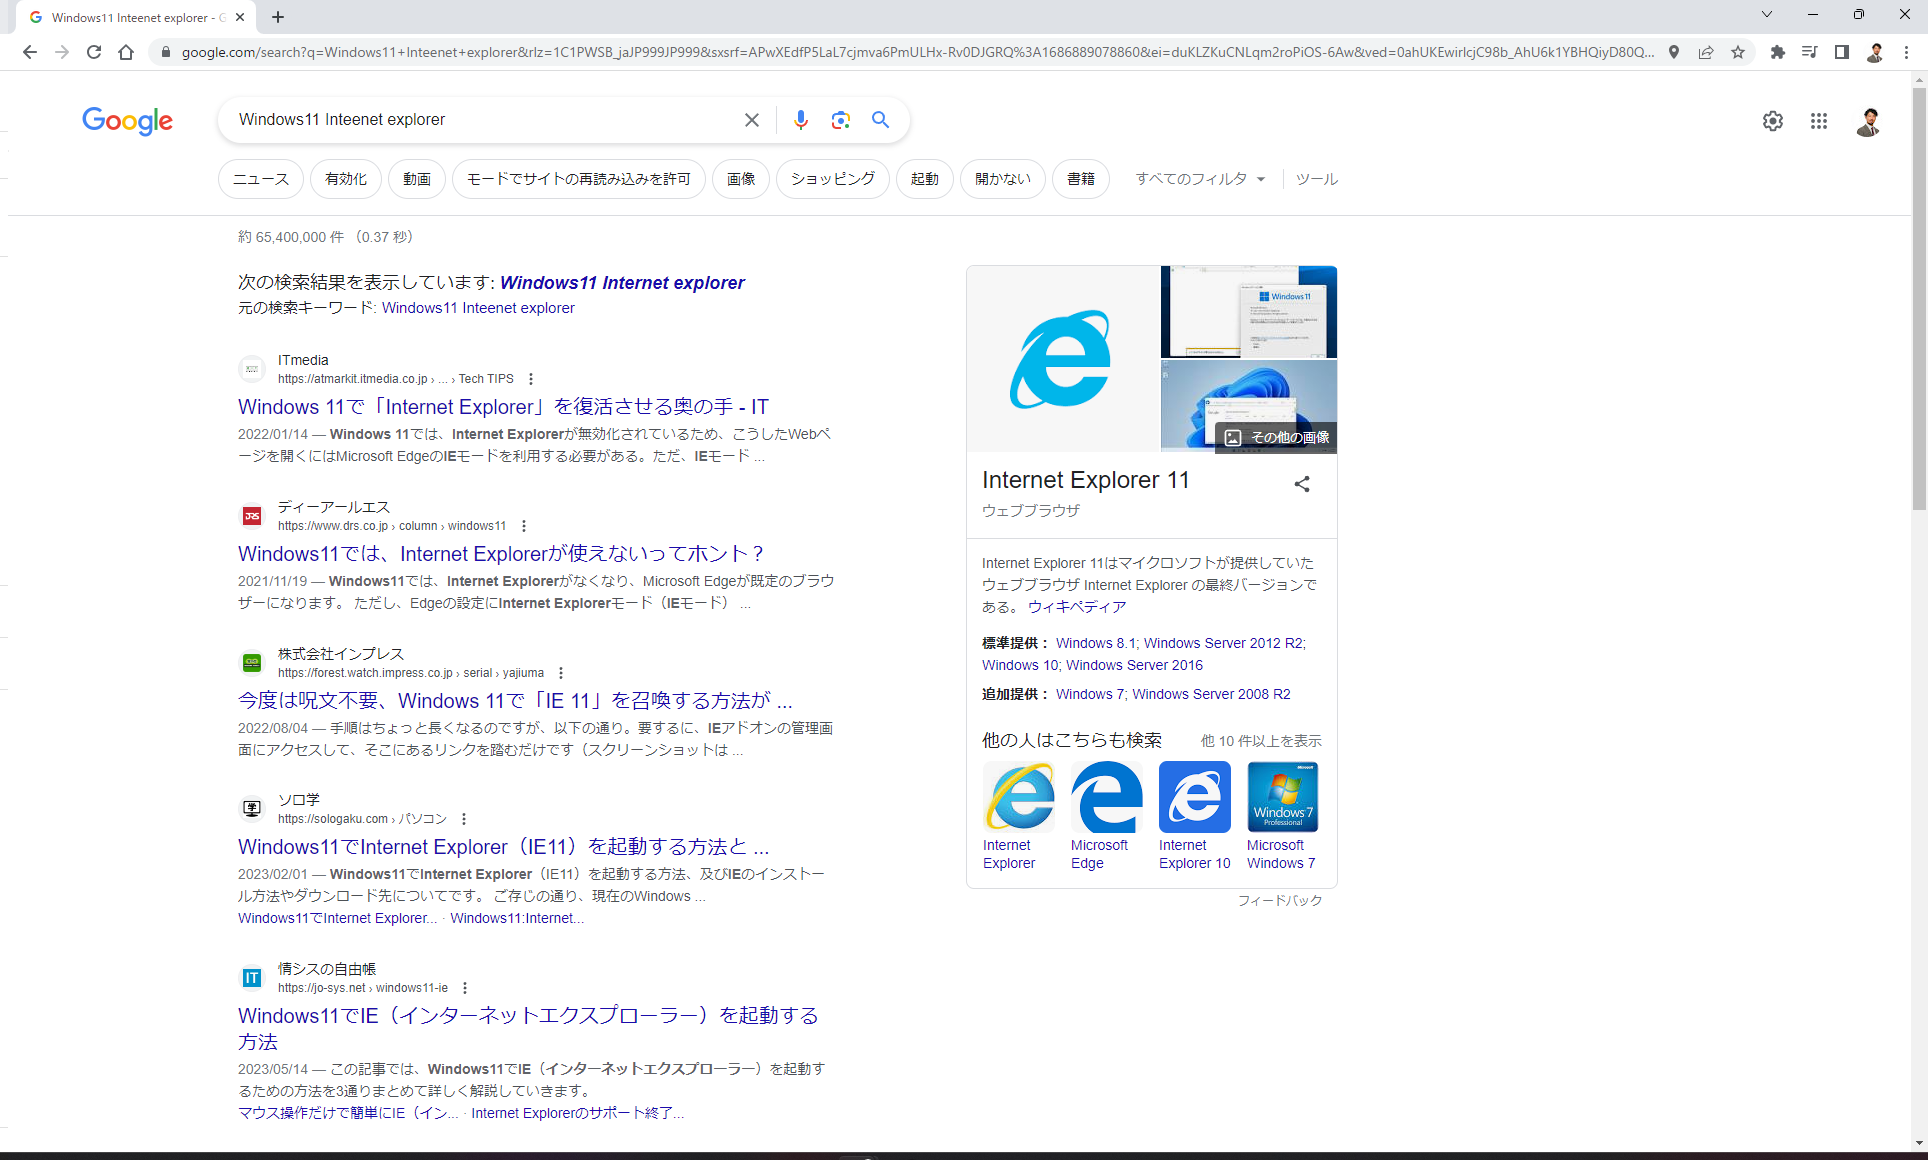Open Chrome's side panel icon
This screenshot has height=1160, width=1928.
1841,52
